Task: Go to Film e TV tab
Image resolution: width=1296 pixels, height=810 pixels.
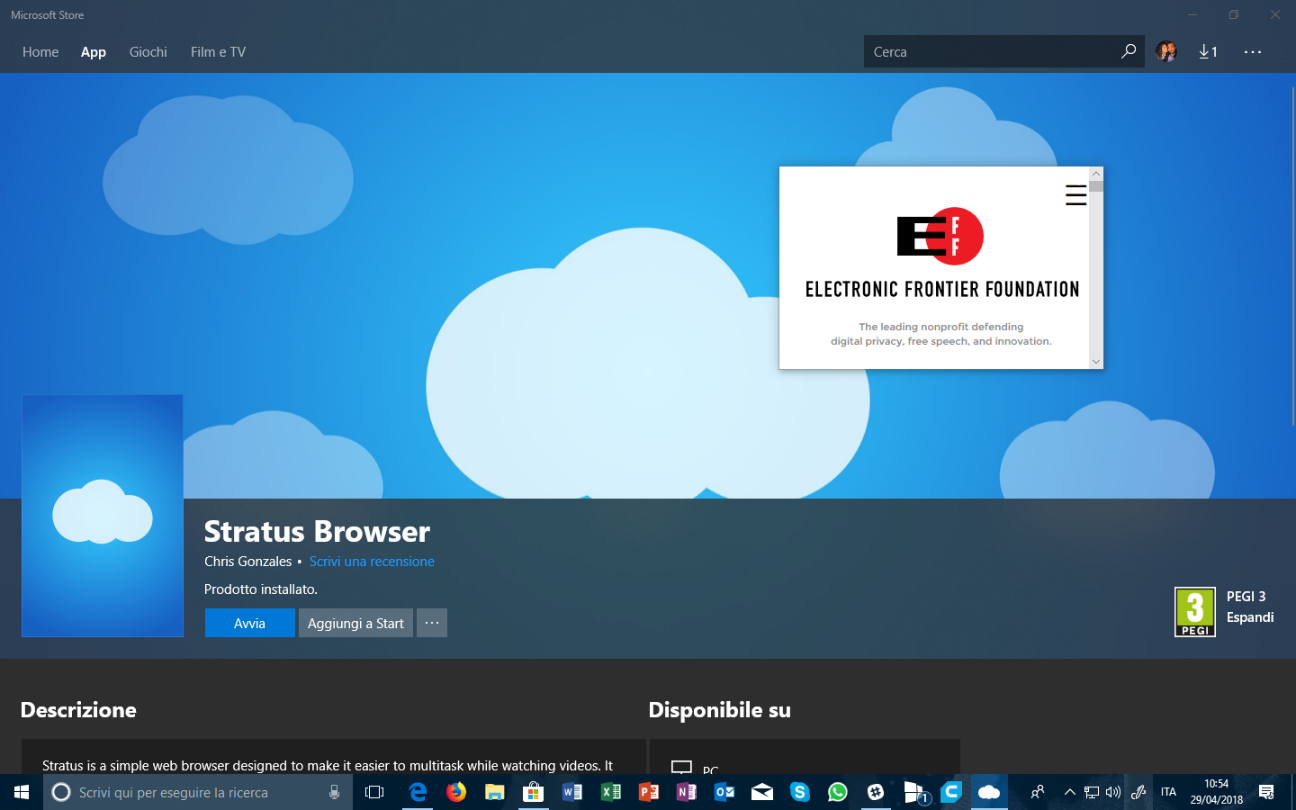Action: click(218, 52)
